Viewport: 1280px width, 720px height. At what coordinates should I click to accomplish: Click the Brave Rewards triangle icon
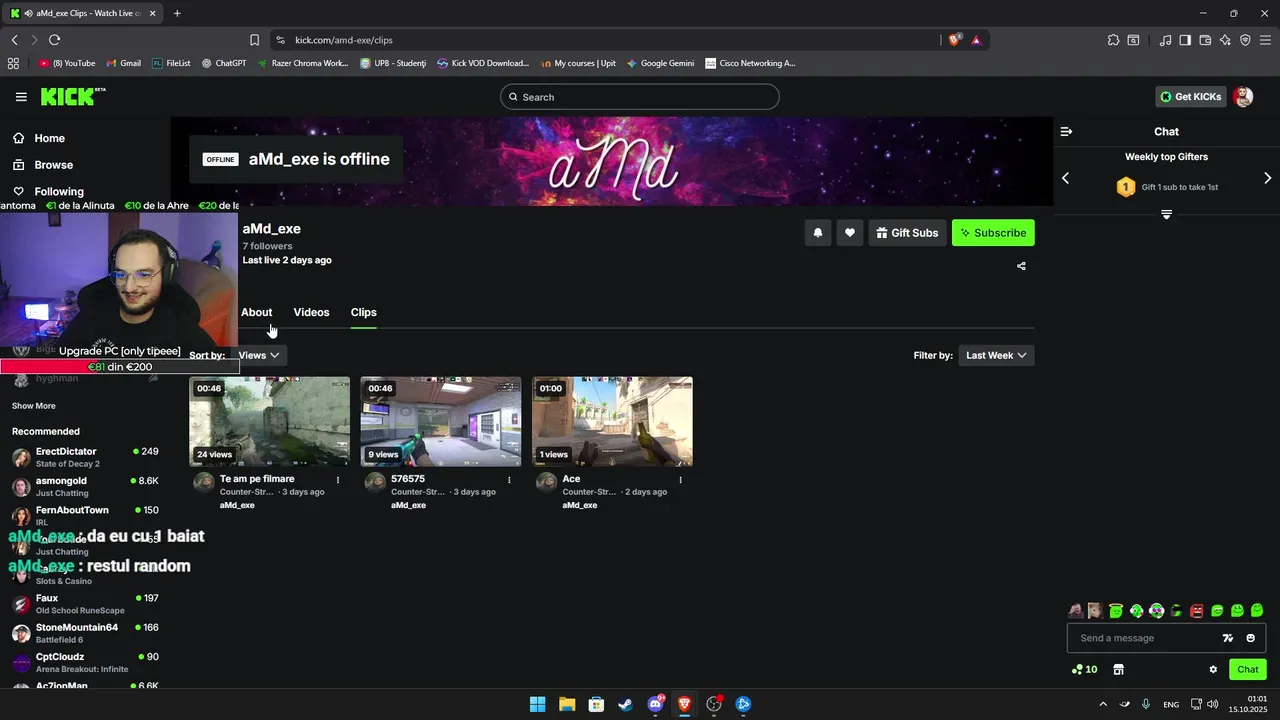pos(976,40)
